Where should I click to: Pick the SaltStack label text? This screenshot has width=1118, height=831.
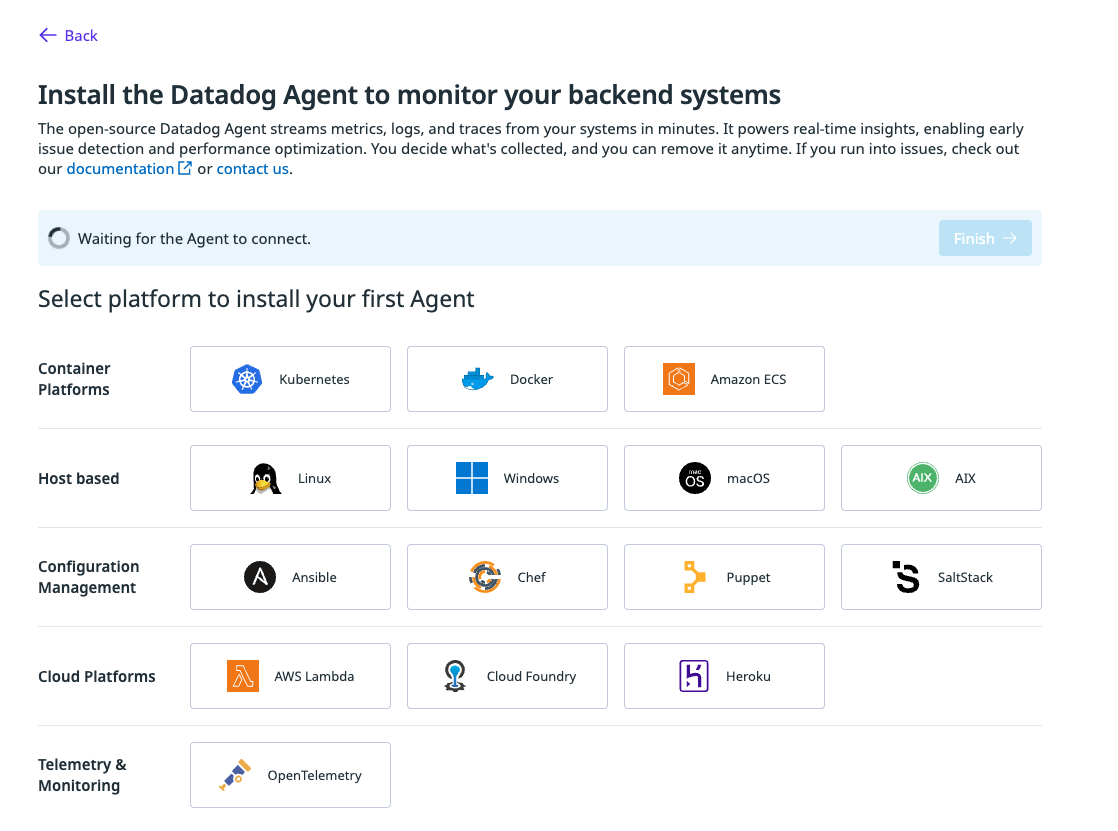965,578
